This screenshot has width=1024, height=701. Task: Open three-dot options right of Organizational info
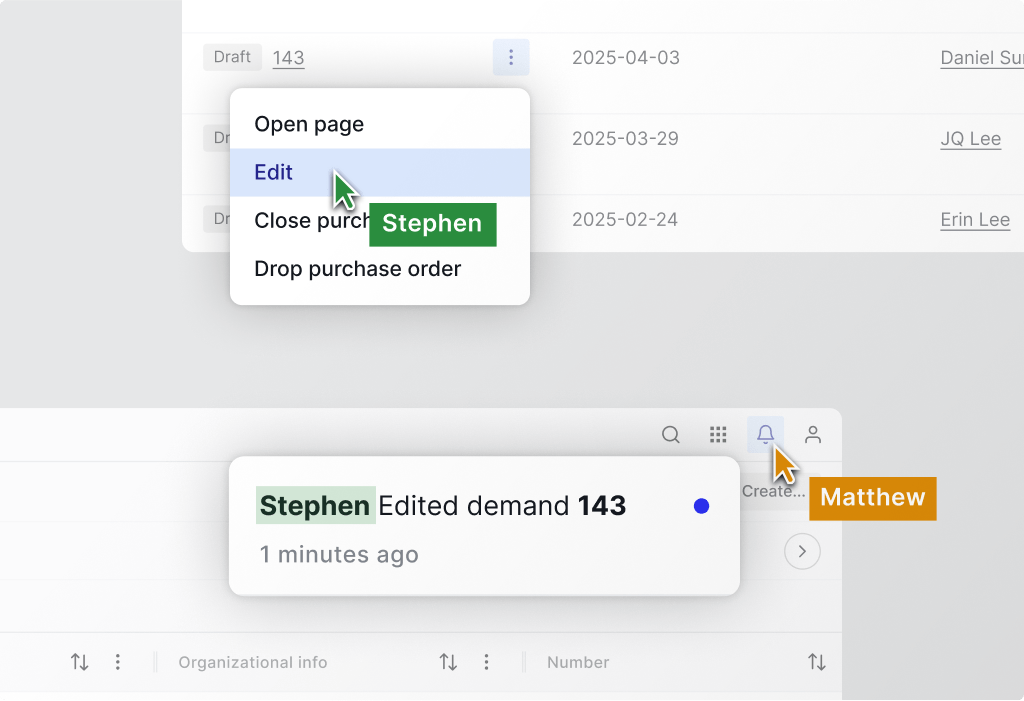click(486, 662)
